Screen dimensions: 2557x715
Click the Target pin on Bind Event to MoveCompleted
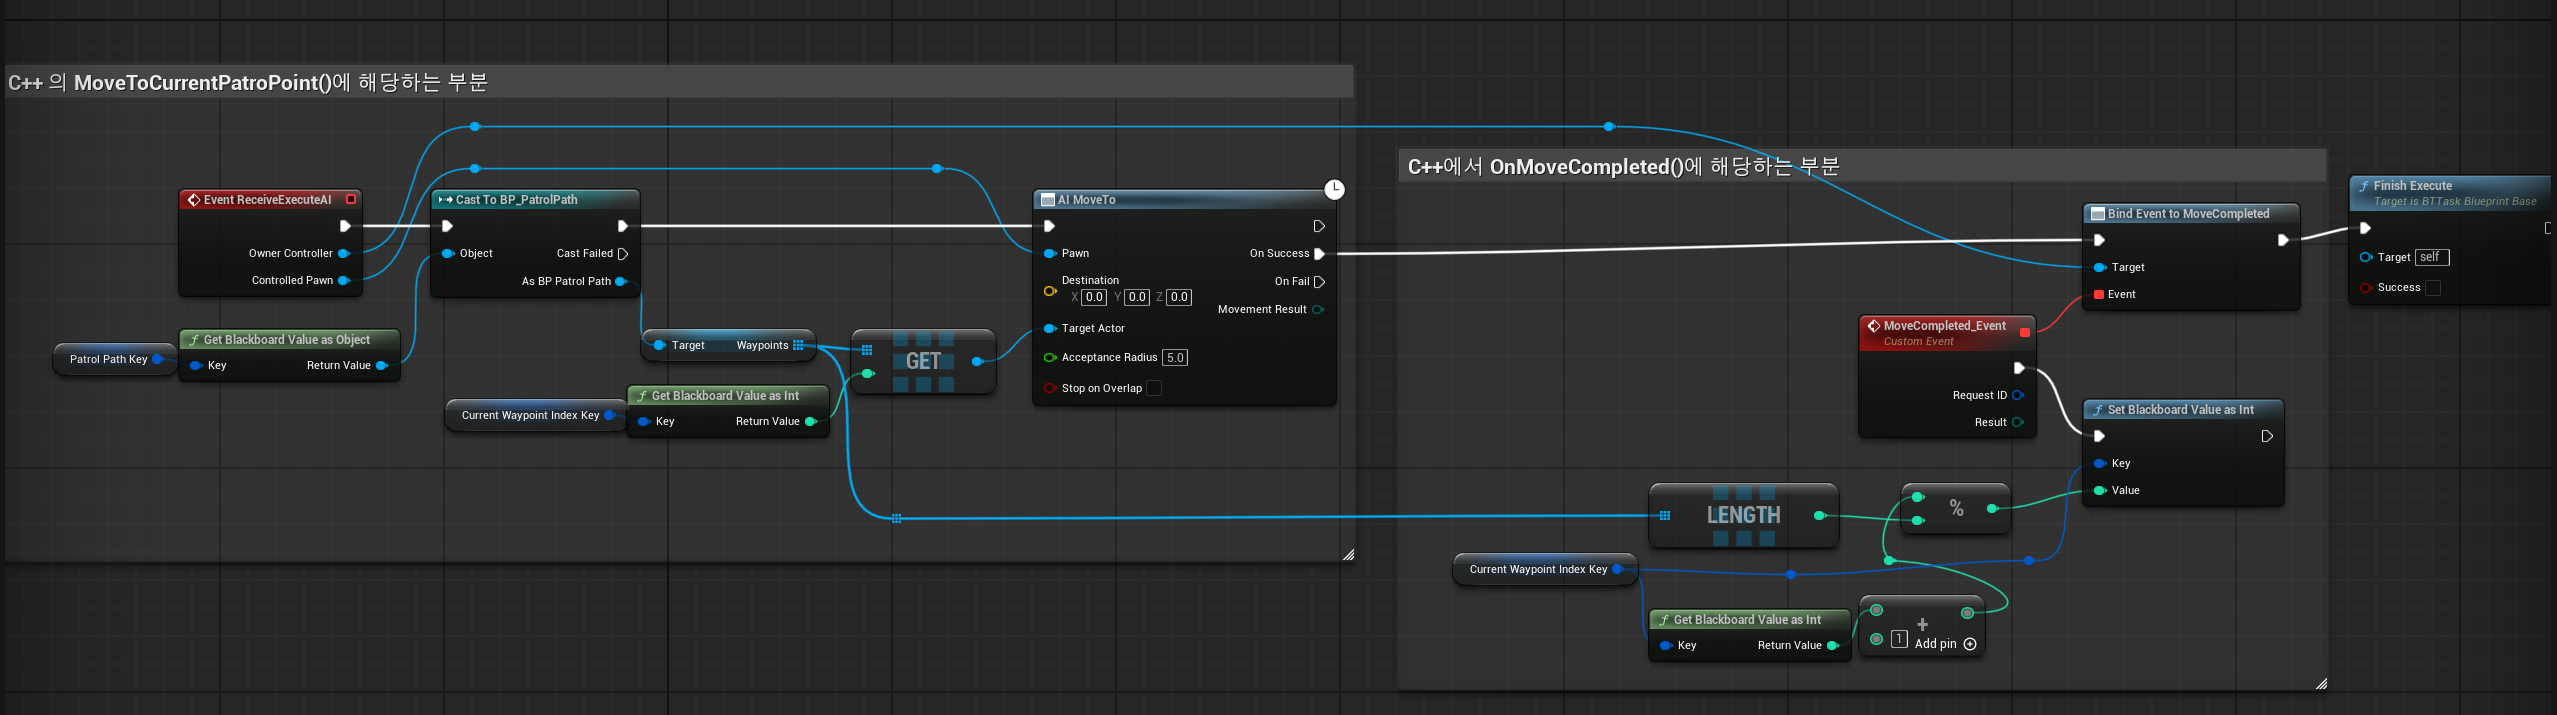click(2100, 268)
